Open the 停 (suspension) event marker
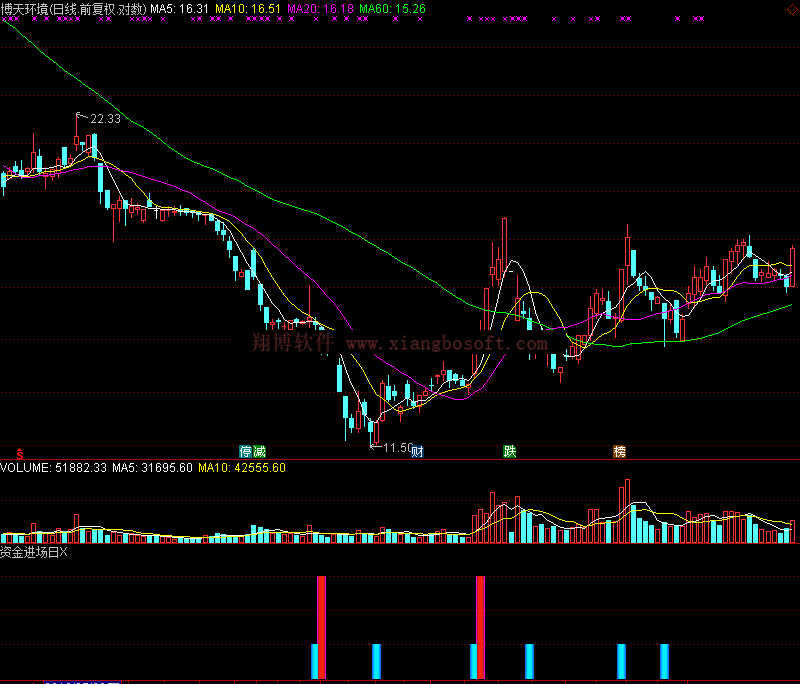The image size is (800, 684). pyautogui.click(x=245, y=451)
